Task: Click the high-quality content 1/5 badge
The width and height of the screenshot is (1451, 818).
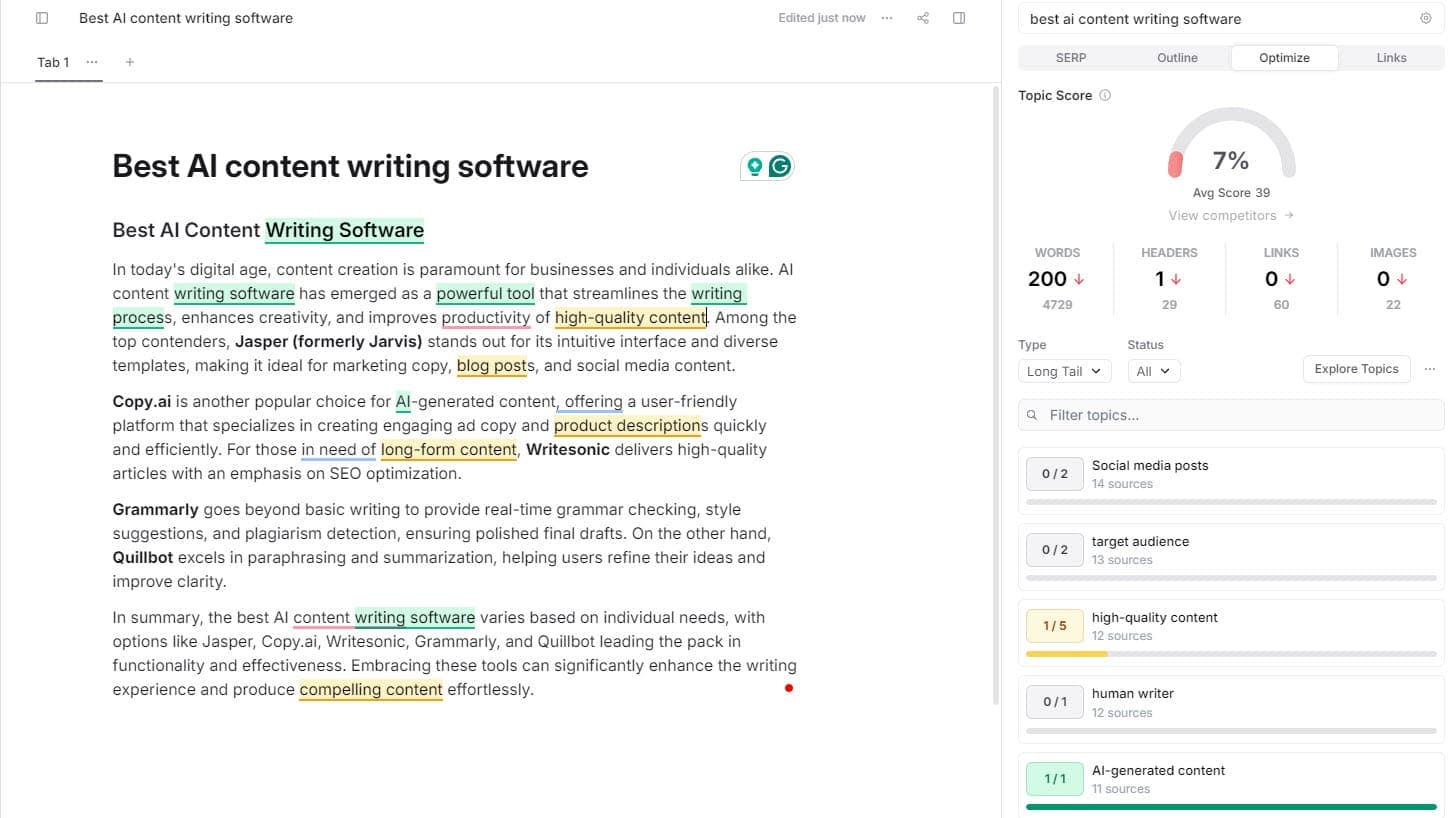Action: (1054, 626)
